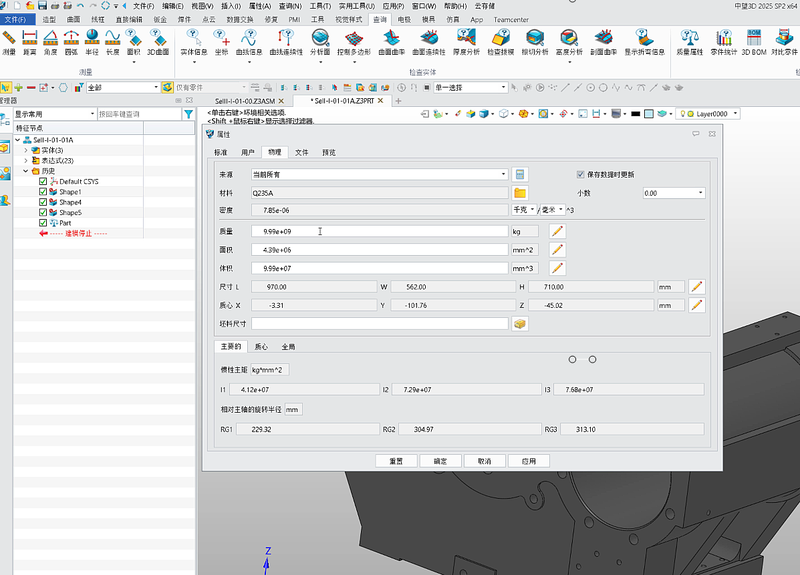Expand the 实体(3) tree node
This screenshot has width=800, height=575.
click(x=26, y=150)
